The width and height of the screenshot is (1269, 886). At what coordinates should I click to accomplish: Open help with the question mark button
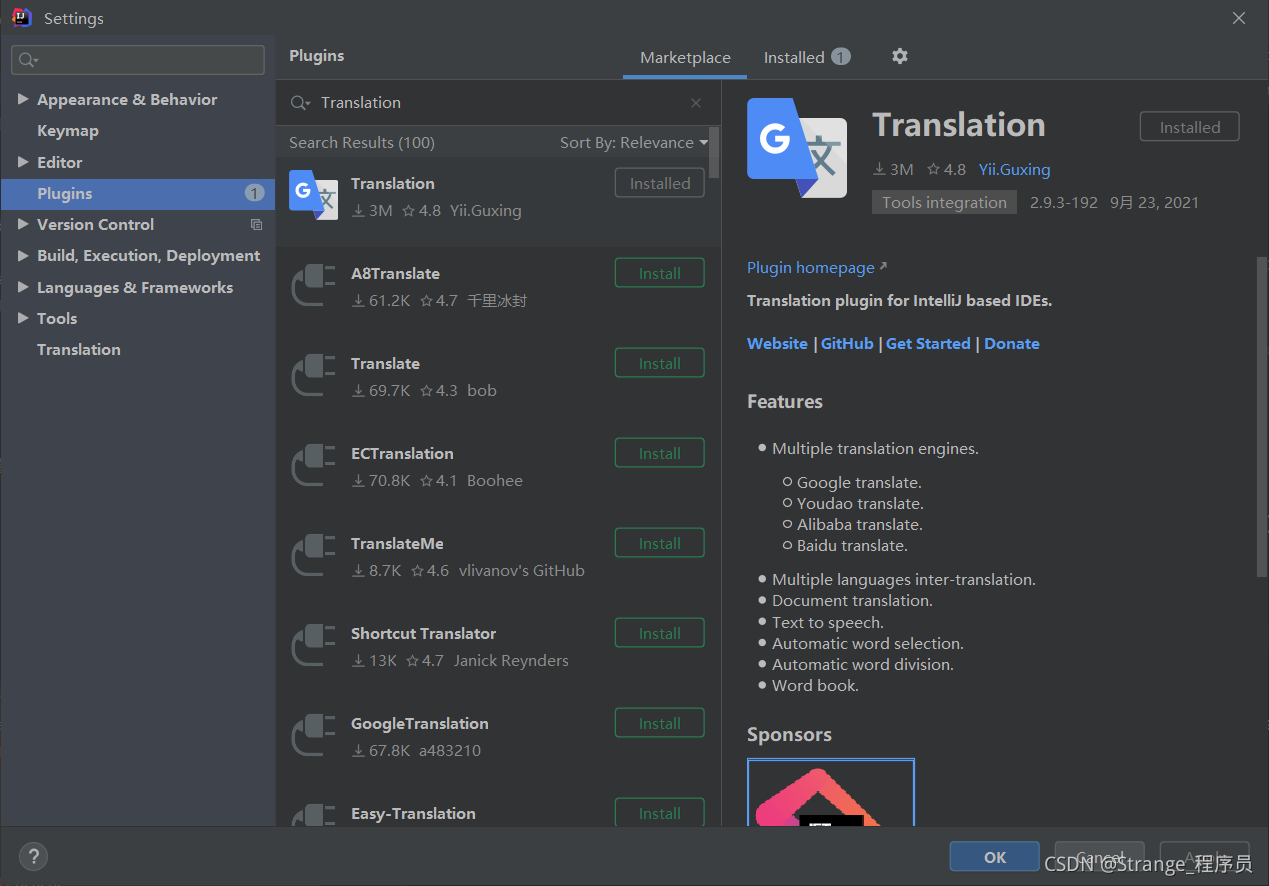(34, 857)
